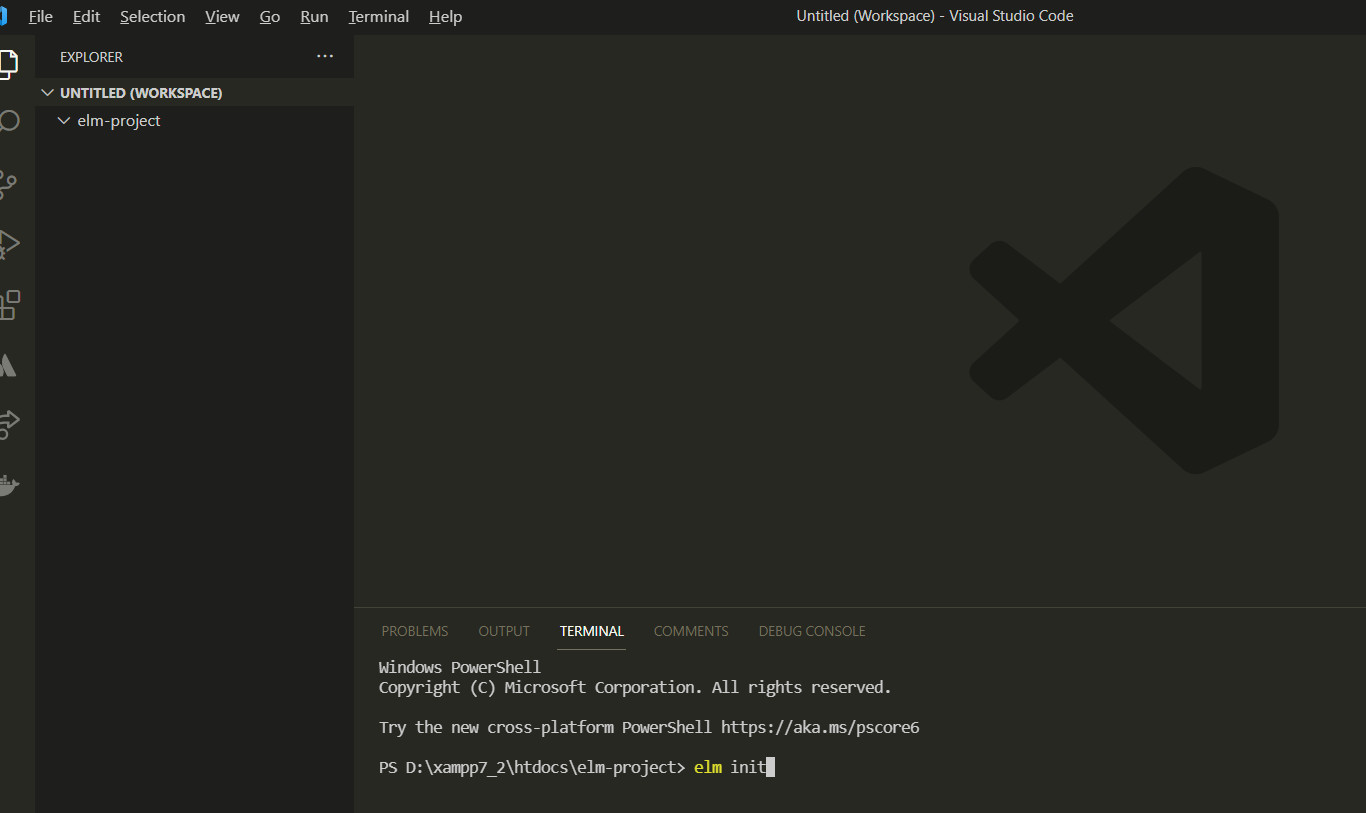Open the Selection menu
The width and height of the screenshot is (1366, 813).
(x=152, y=17)
